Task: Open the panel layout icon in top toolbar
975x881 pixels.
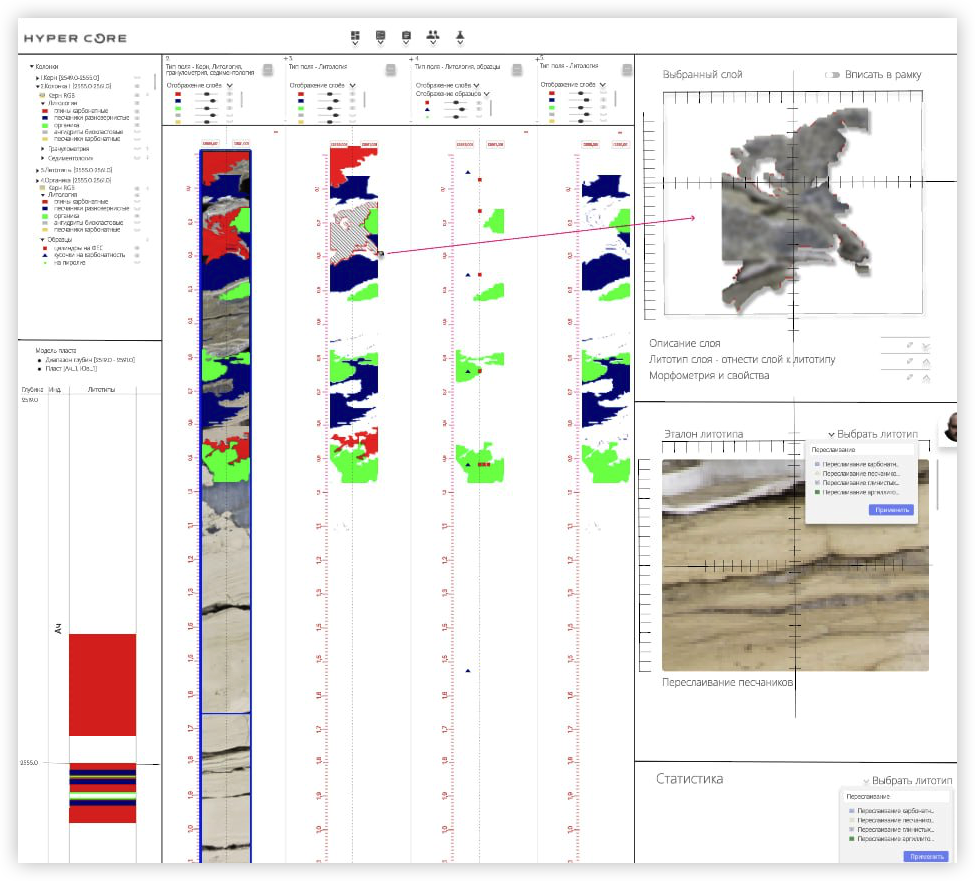Action: click(381, 36)
